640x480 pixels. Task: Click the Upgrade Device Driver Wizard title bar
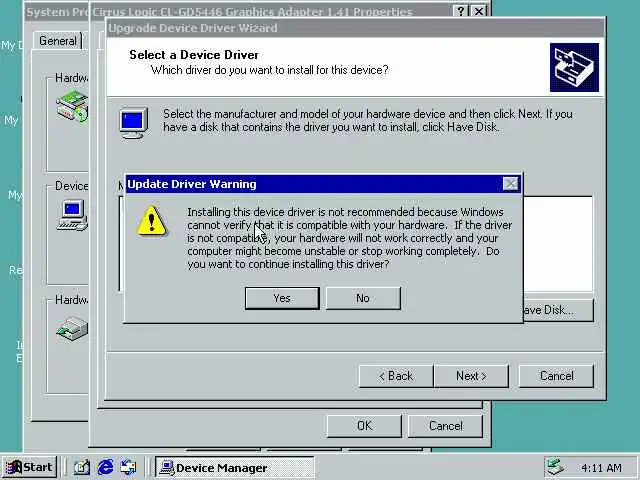[355, 28]
